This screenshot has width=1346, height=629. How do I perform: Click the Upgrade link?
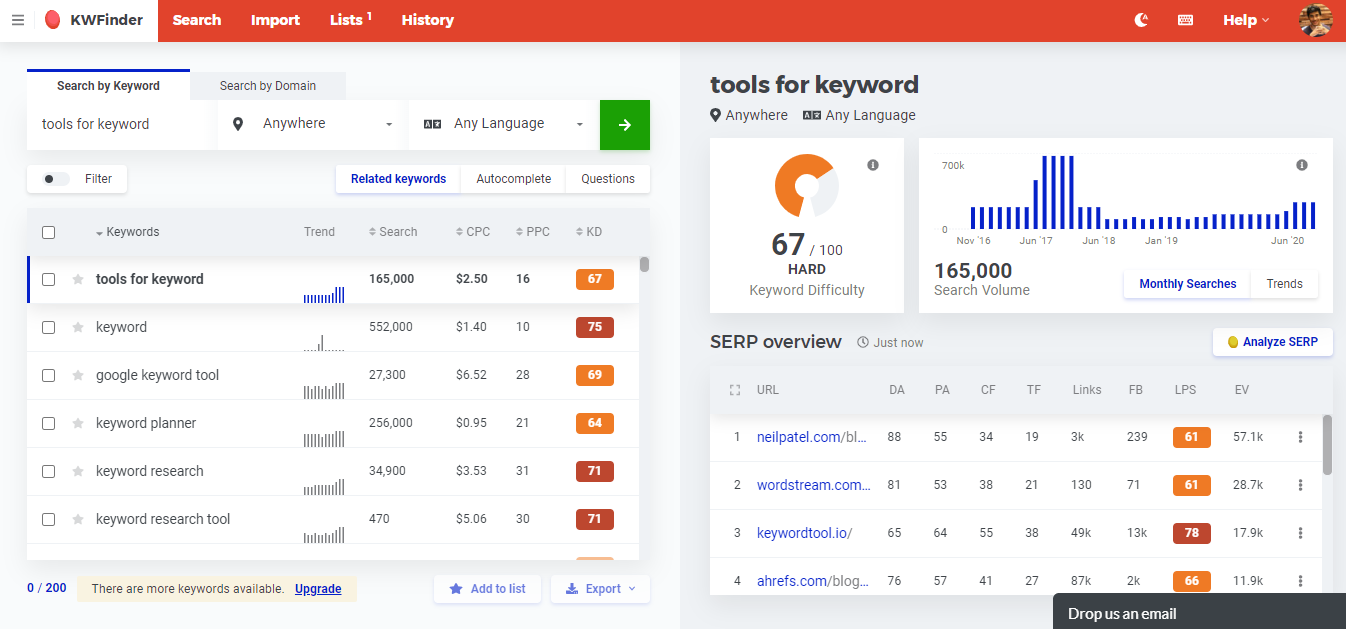click(318, 589)
